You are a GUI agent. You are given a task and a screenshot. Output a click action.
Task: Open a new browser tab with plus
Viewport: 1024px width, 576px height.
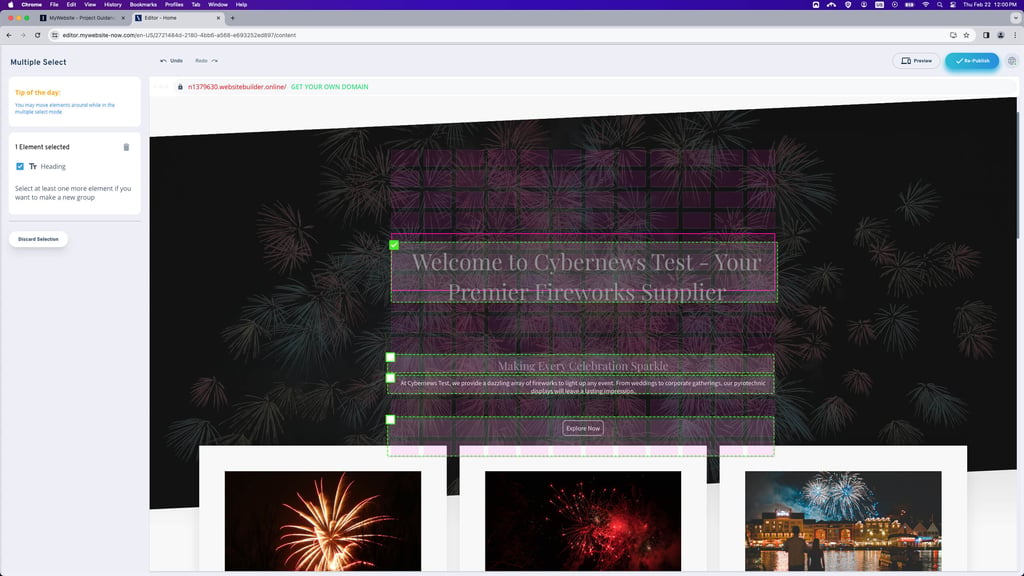[232, 18]
